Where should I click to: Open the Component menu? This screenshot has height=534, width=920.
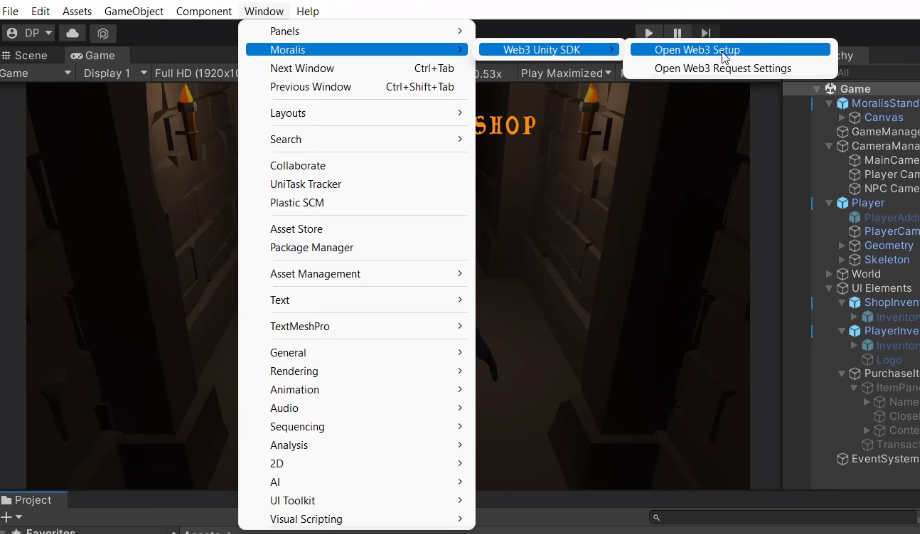[x=204, y=11]
